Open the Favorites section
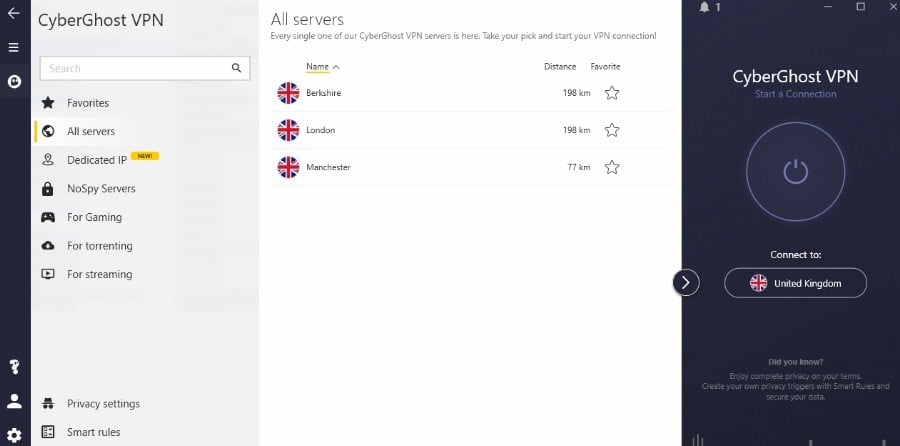 tap(88, 103)
